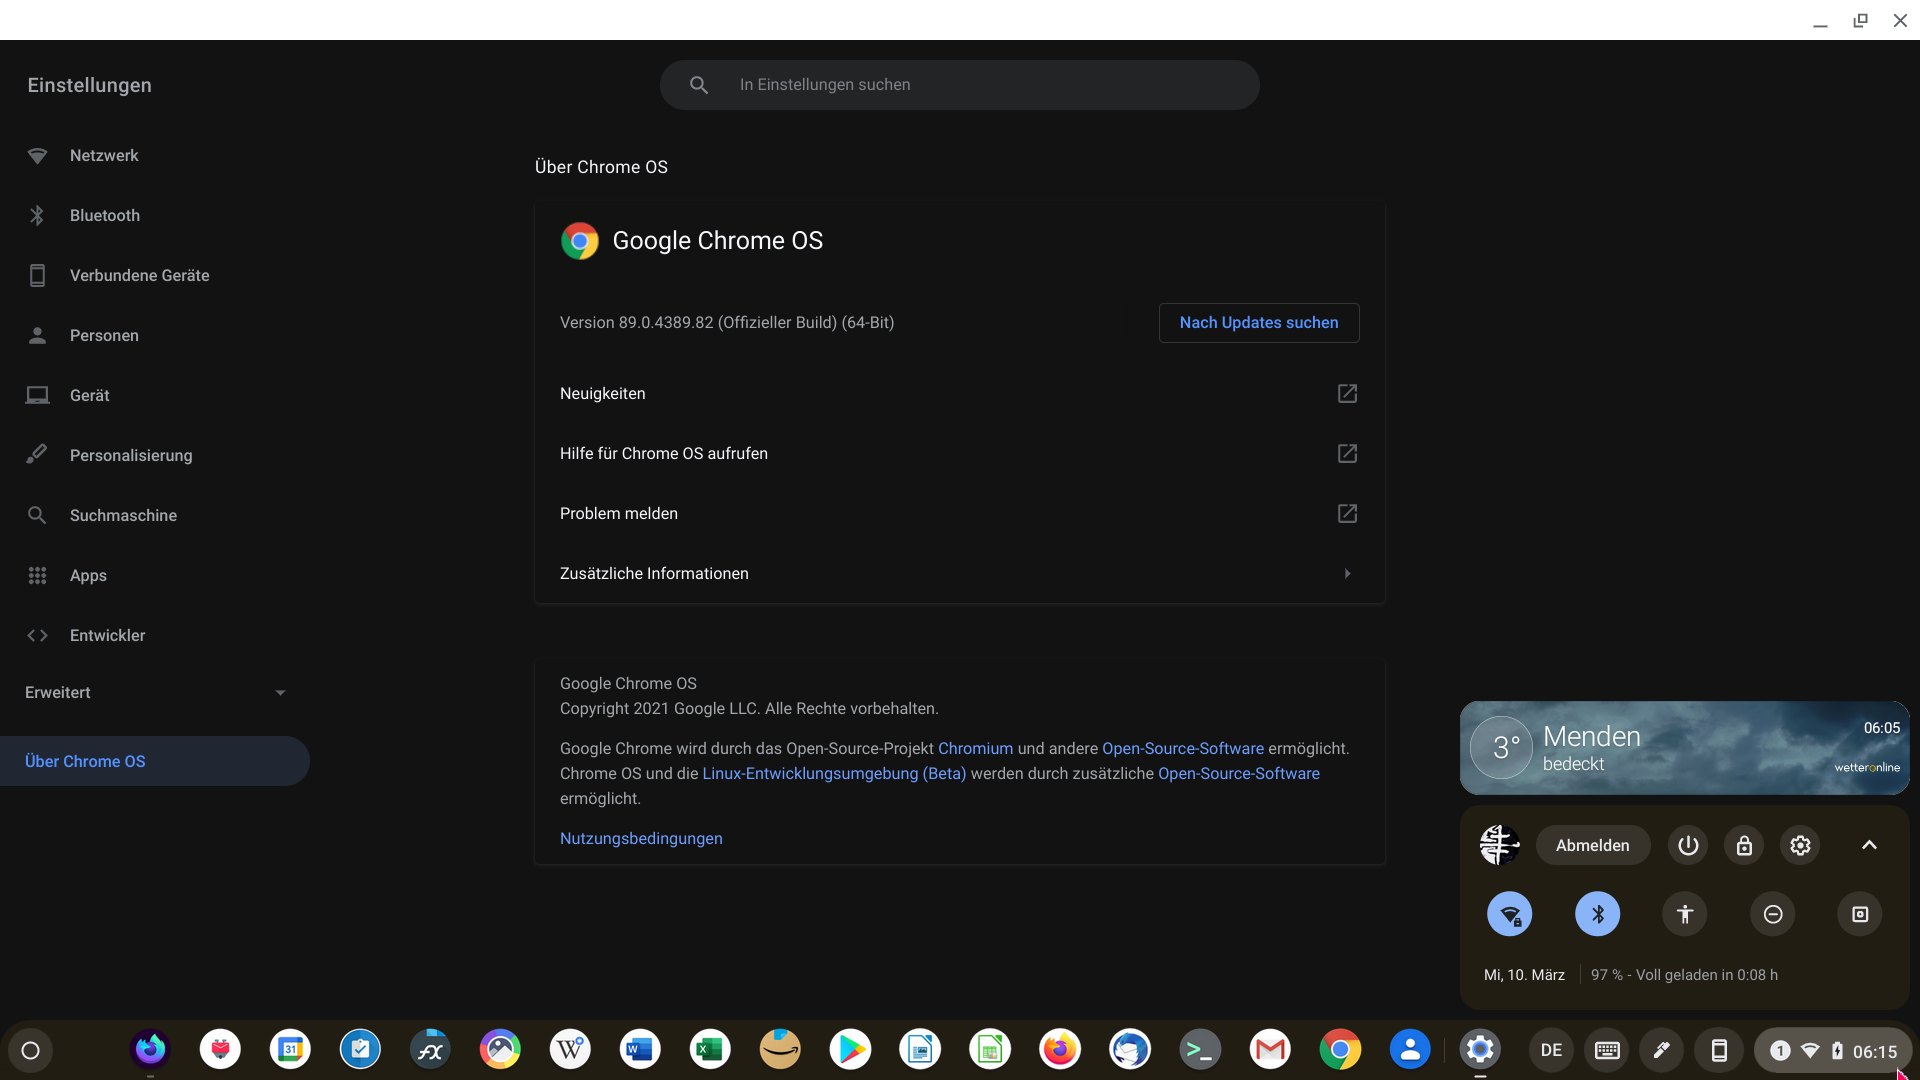This screenshot has height=1080, width=1920.
Task: Click the search magnifier icon
Action: [x=699, y=85]
